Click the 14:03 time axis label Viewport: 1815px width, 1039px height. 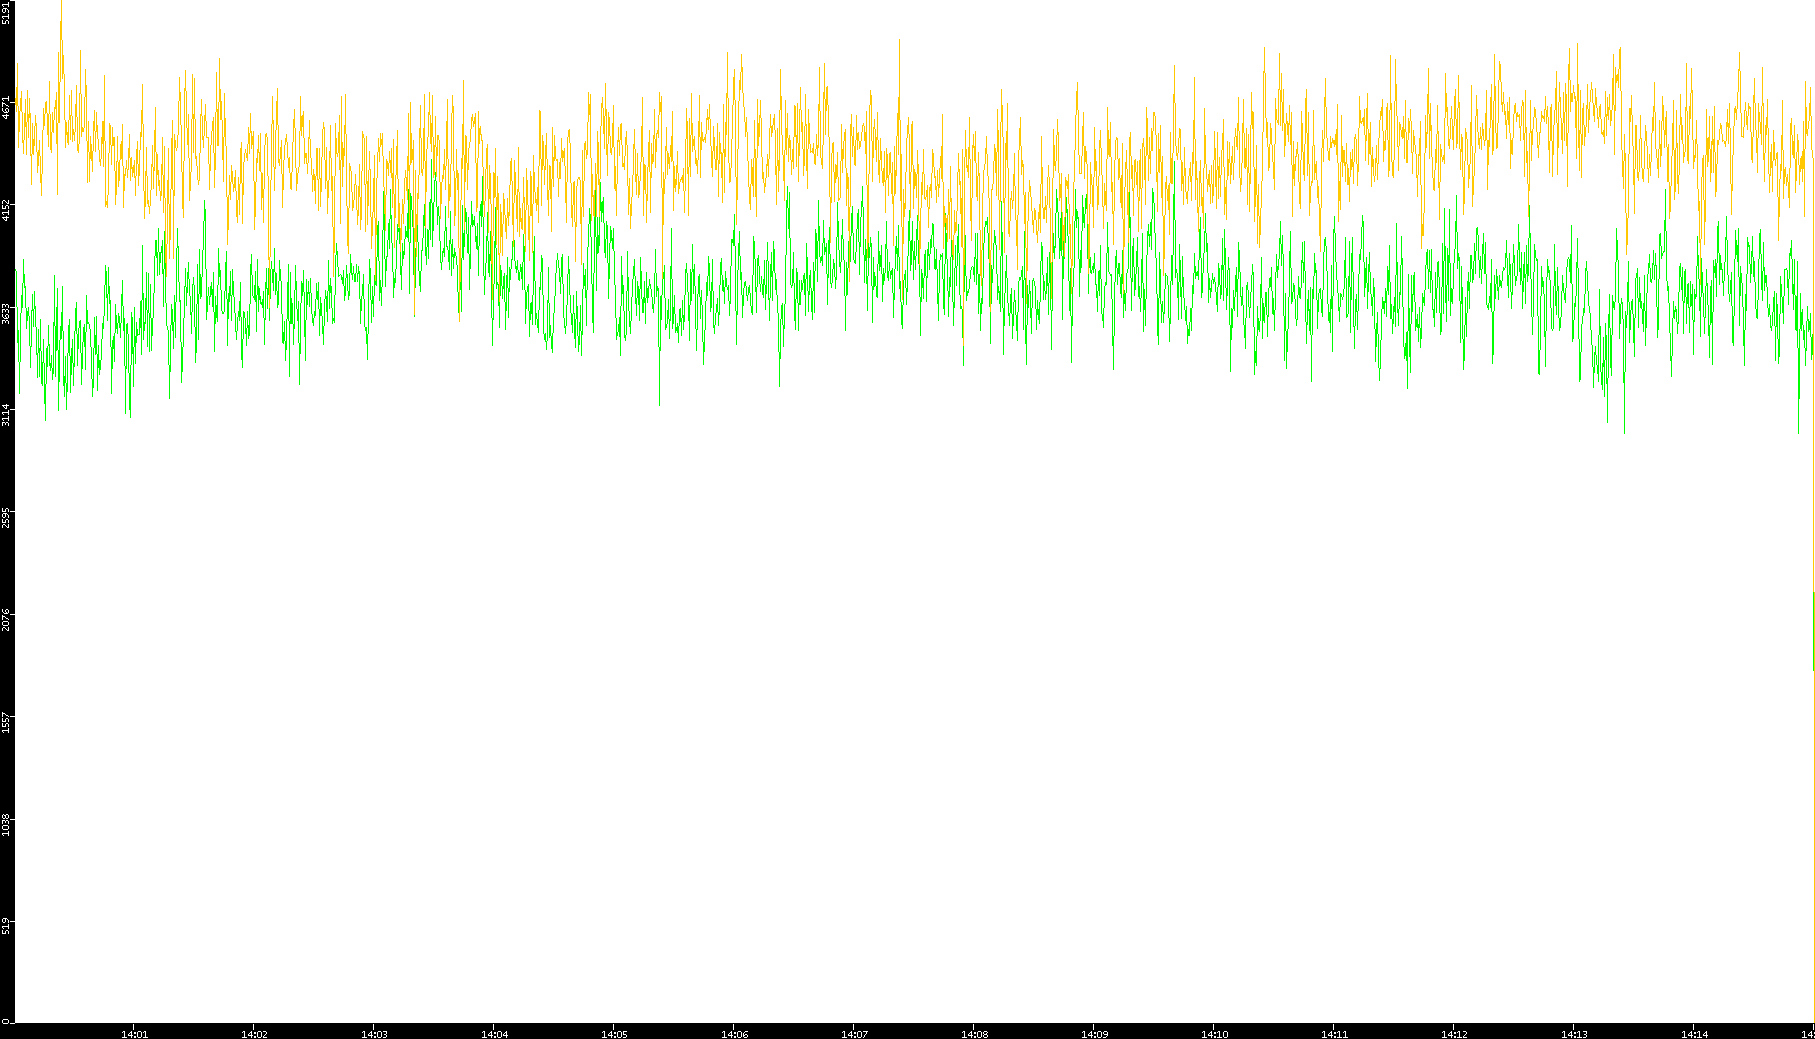[x=374, y=1034]
